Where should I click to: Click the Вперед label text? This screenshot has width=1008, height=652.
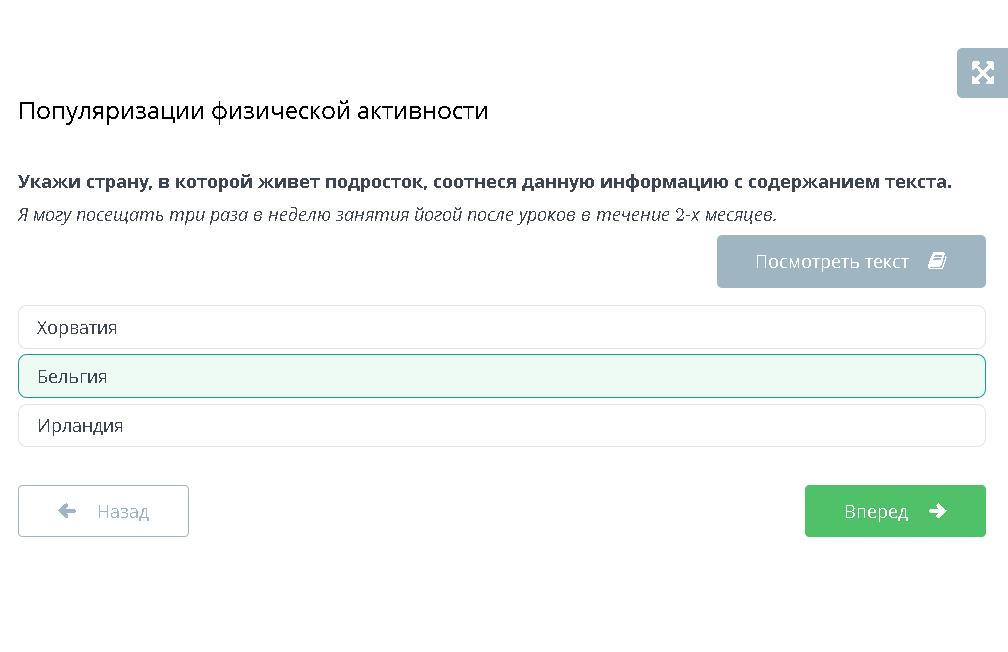tap(875, 512)
